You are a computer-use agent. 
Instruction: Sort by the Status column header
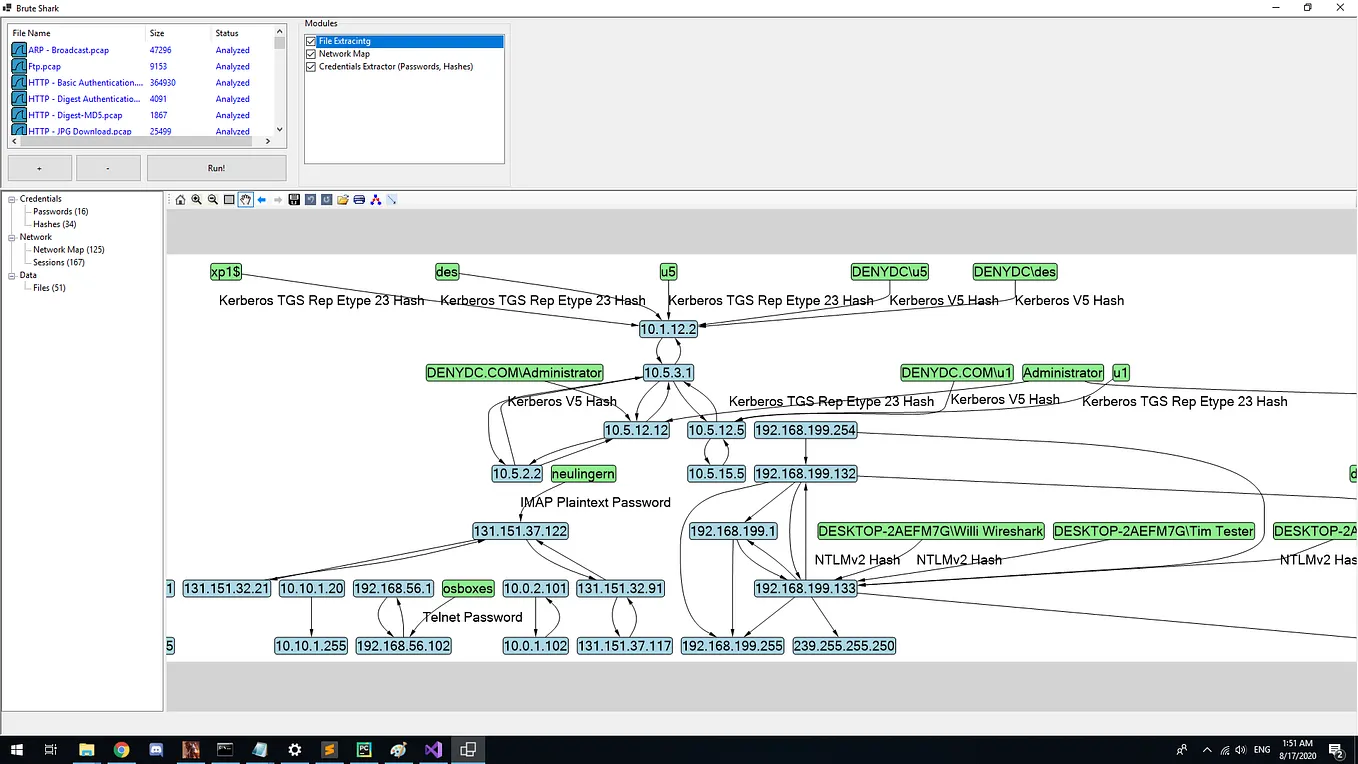click(242, 33)
